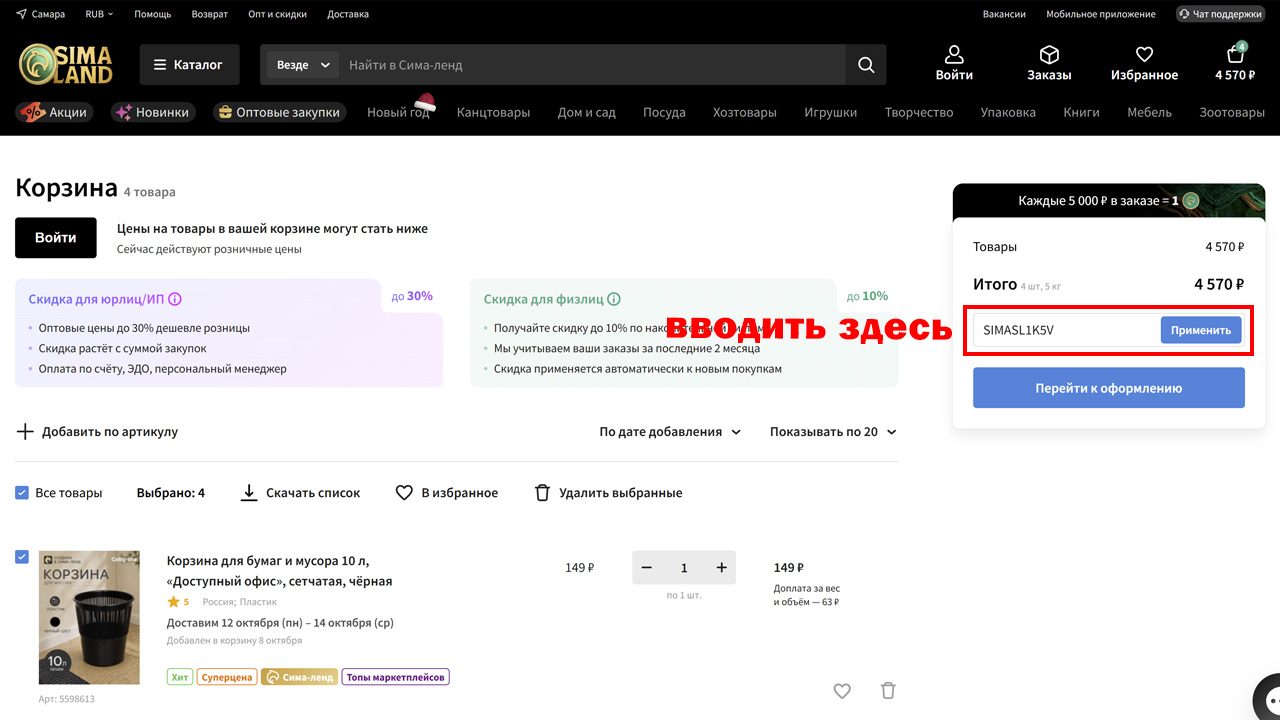The image size is (1280, 720).
Task: Open the Корзина для бумаг и мусора product title
Action: tap(279, 571)
